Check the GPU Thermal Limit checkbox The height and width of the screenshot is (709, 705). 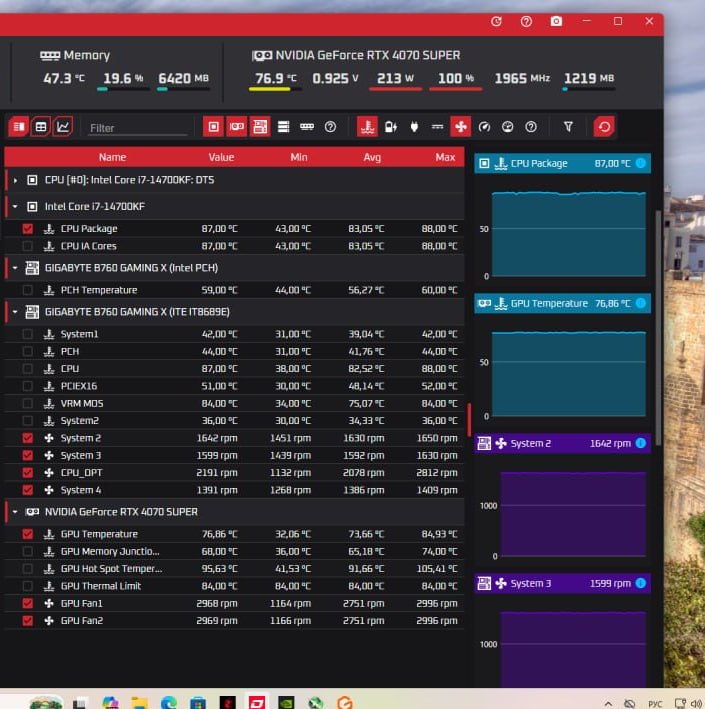pos(28,586)
